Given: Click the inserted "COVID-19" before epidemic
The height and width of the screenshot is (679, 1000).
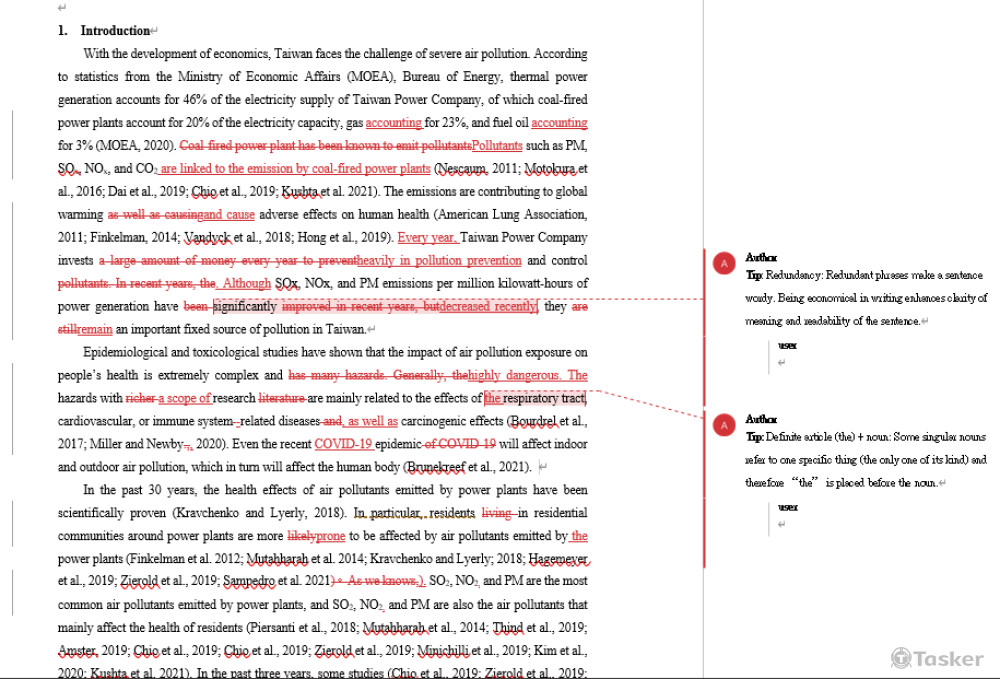Looking at the screenshot, I should (343, 444).
